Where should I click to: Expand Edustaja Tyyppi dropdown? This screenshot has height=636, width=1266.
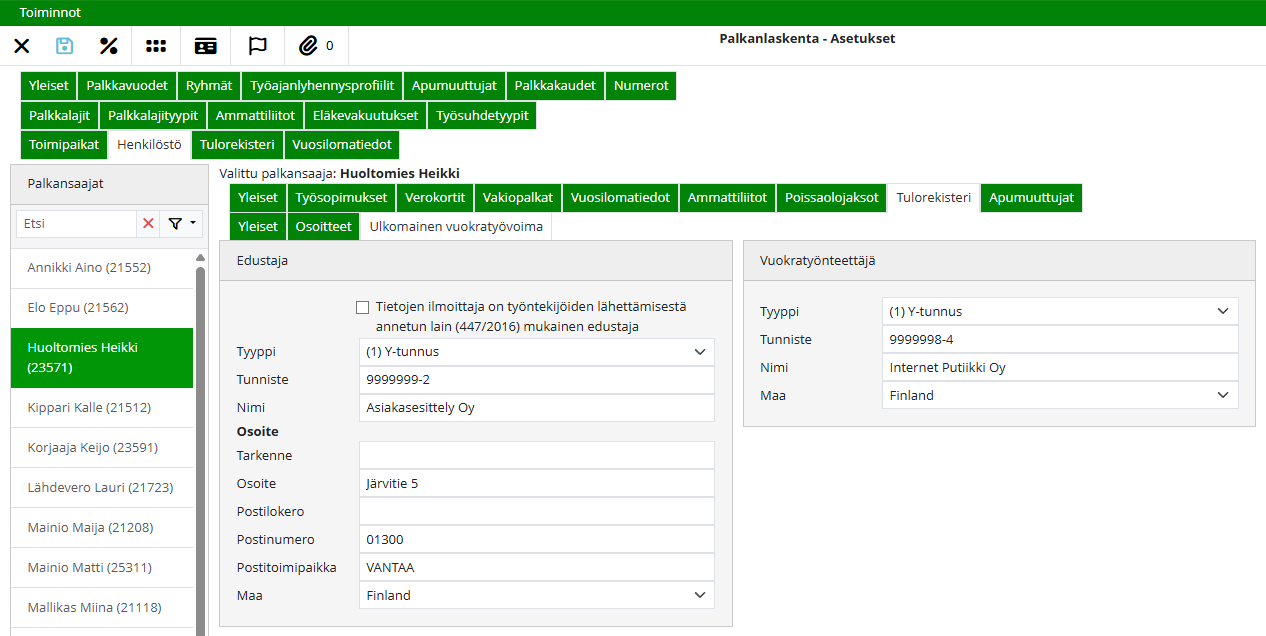536,352
